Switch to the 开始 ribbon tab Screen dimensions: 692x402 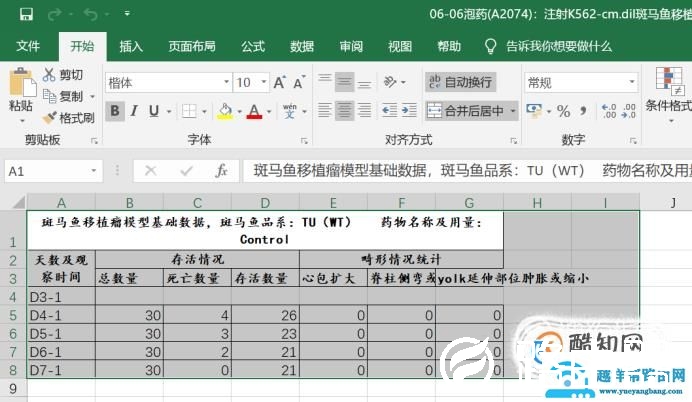(x=83, y=46)
